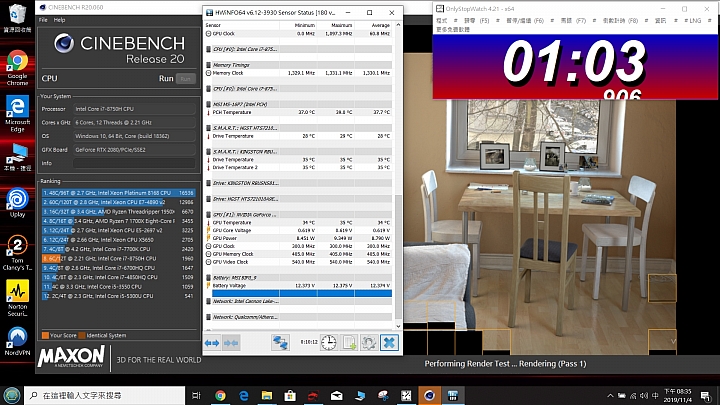Open Edge in the taskbar

coord(244,395)
